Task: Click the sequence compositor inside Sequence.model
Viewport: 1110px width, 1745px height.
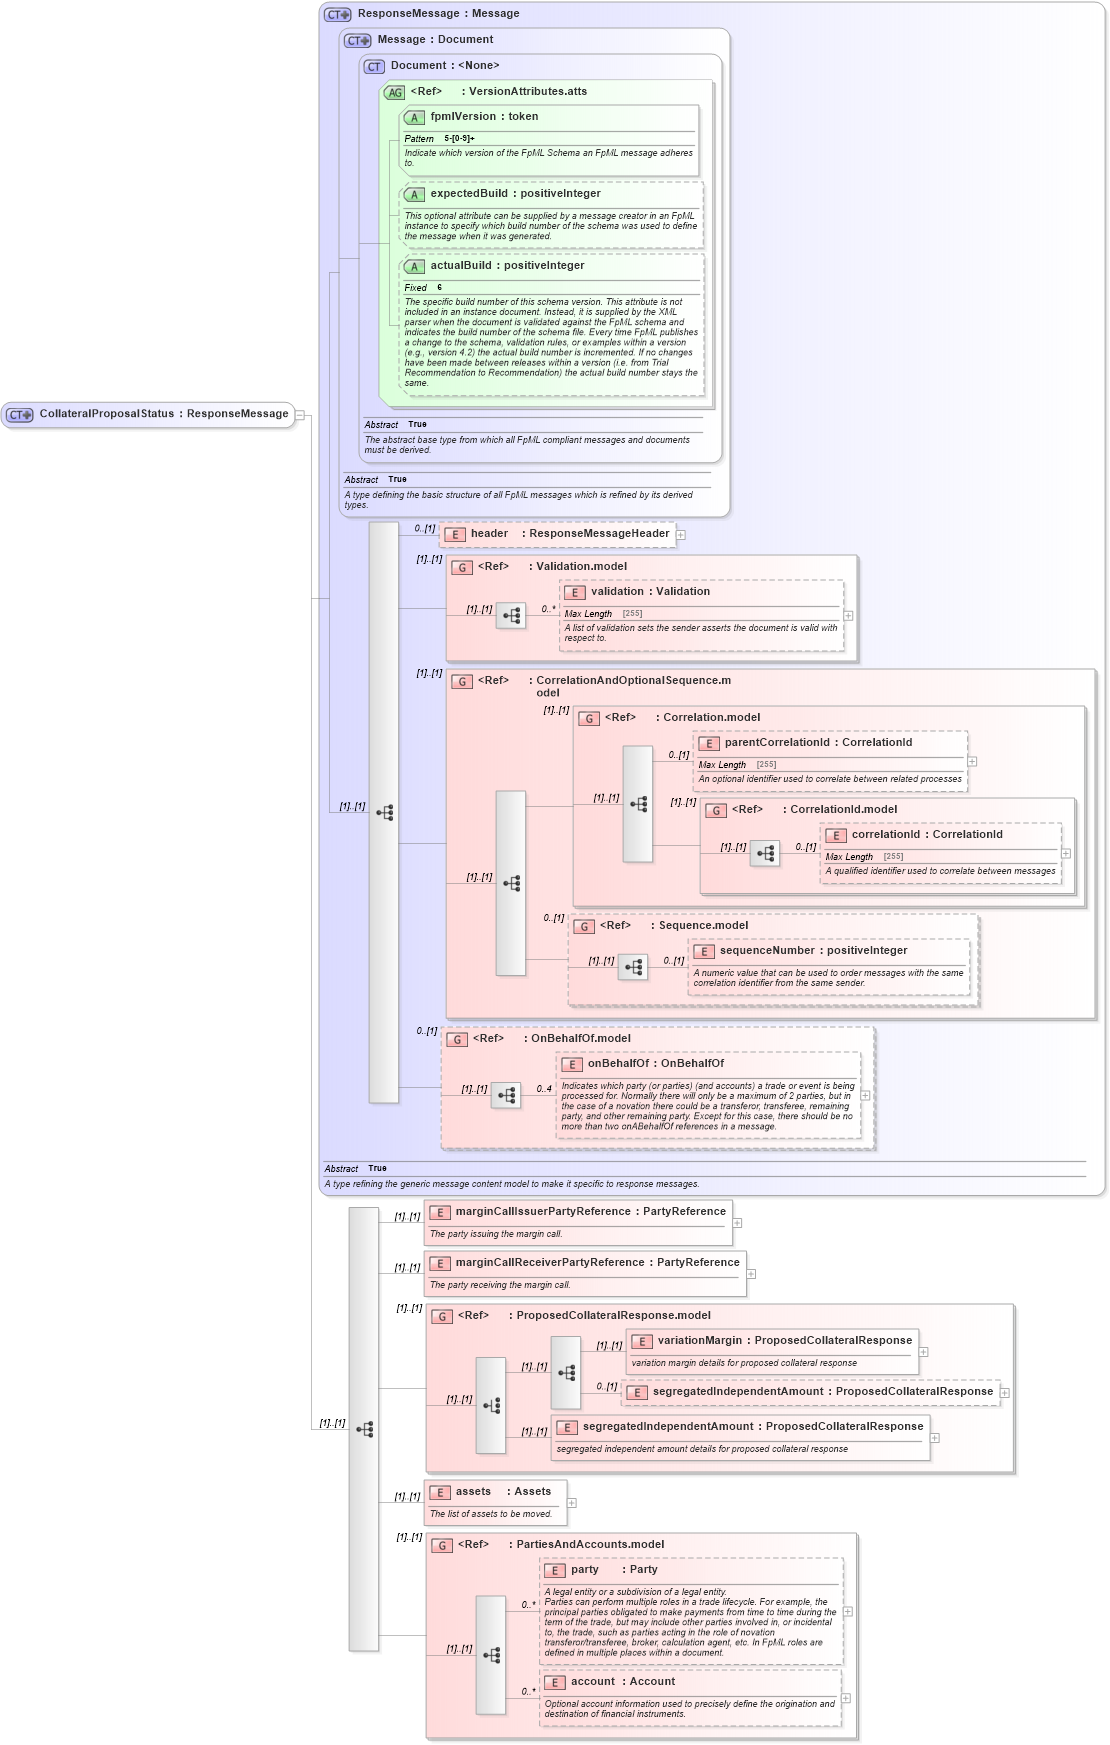Action: click(633, 967)
